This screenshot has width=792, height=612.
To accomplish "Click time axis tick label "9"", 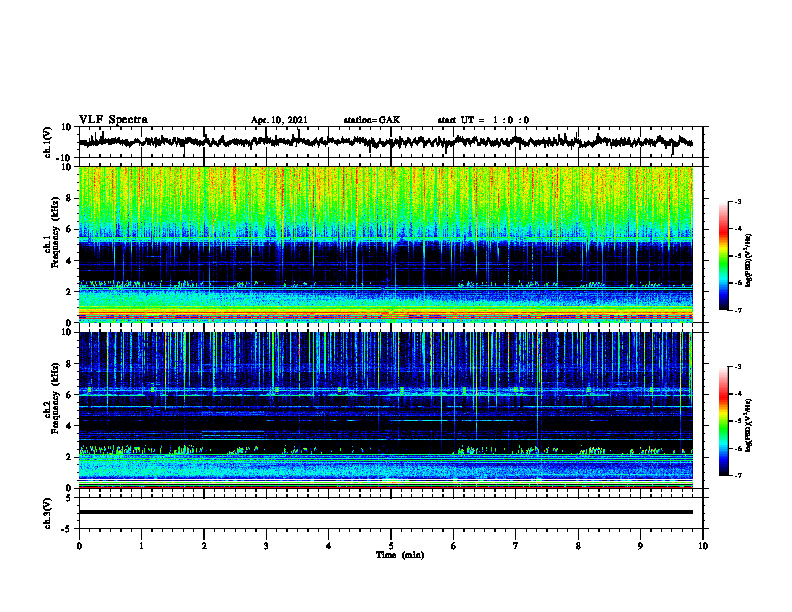I will [x=640, y=546].
